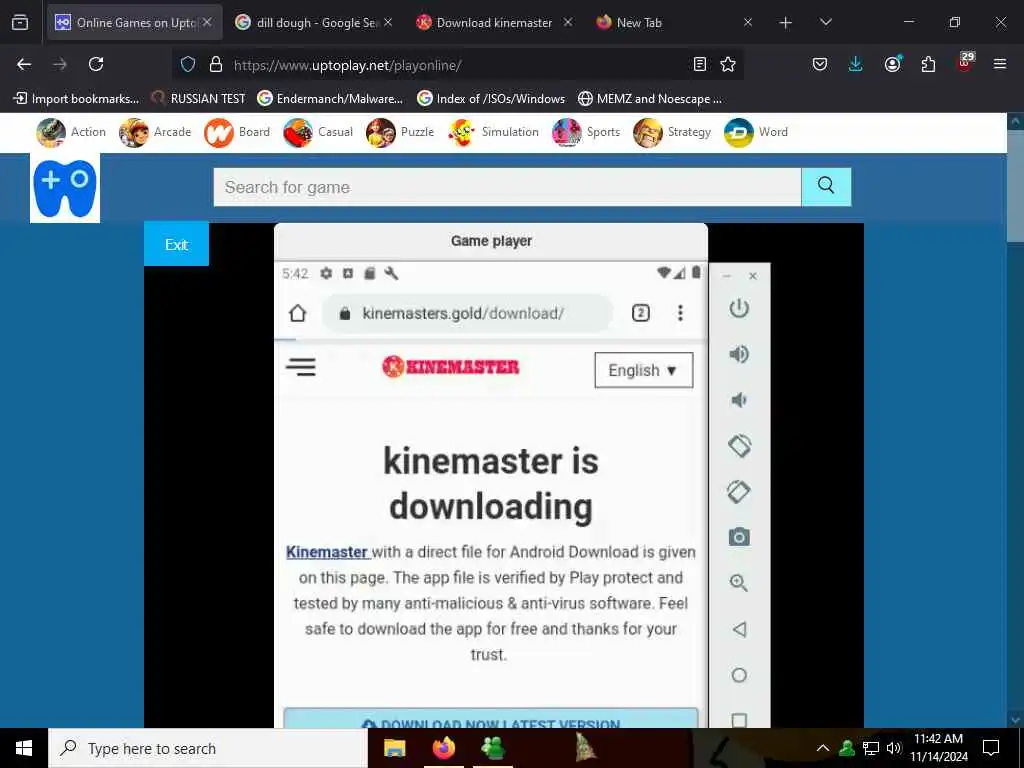
Task: Open Windows Start menu
Action: pyautogui.click(x=24, y=748)
